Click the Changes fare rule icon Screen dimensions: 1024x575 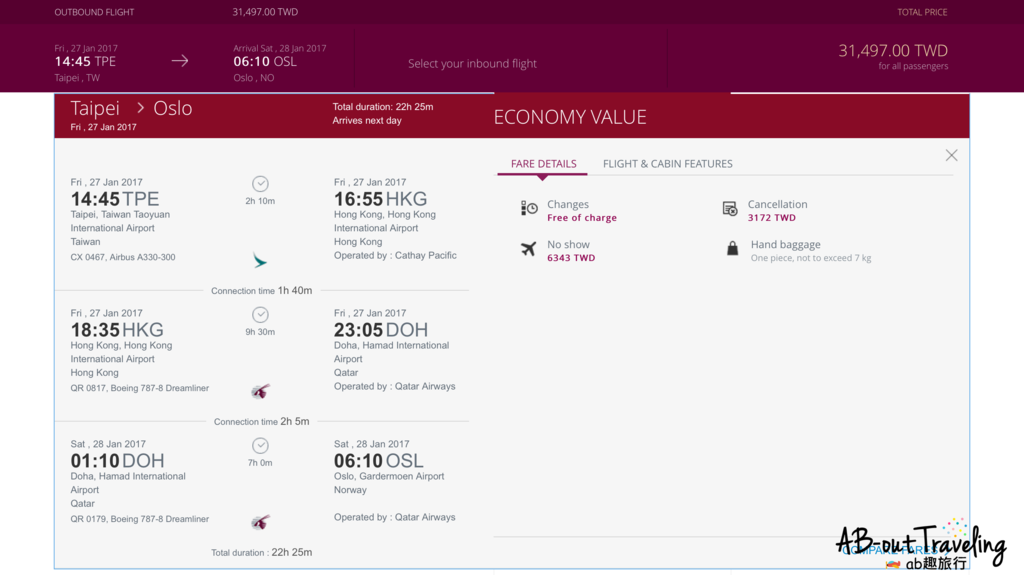point(529,208)
